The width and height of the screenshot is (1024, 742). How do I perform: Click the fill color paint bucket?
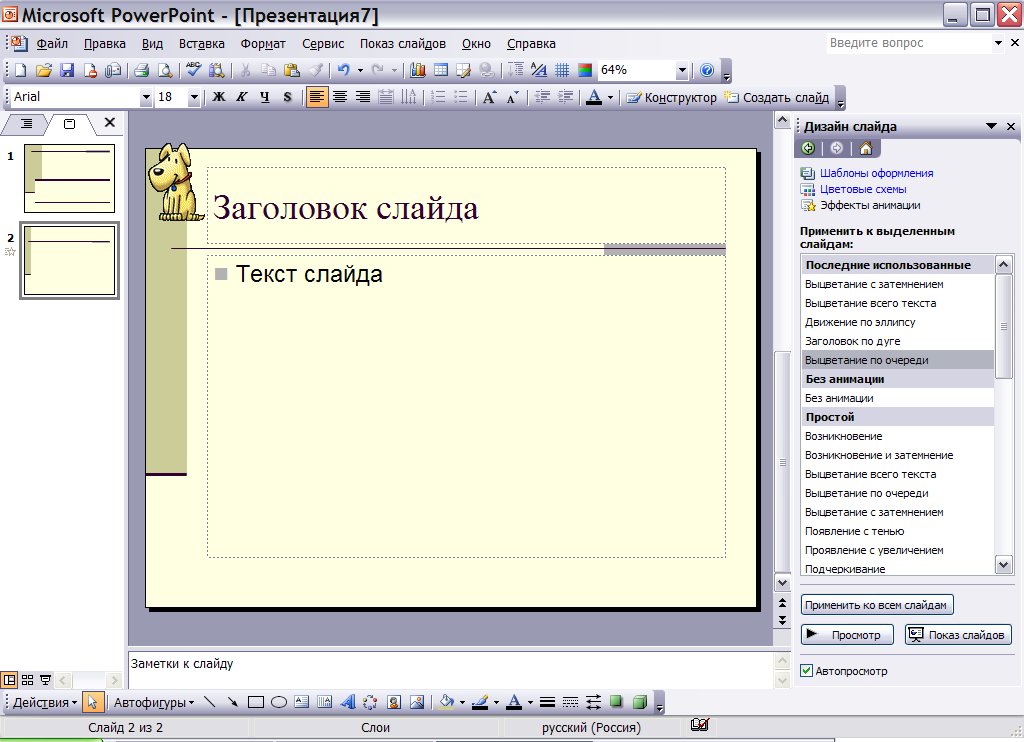tap(447, 702)
